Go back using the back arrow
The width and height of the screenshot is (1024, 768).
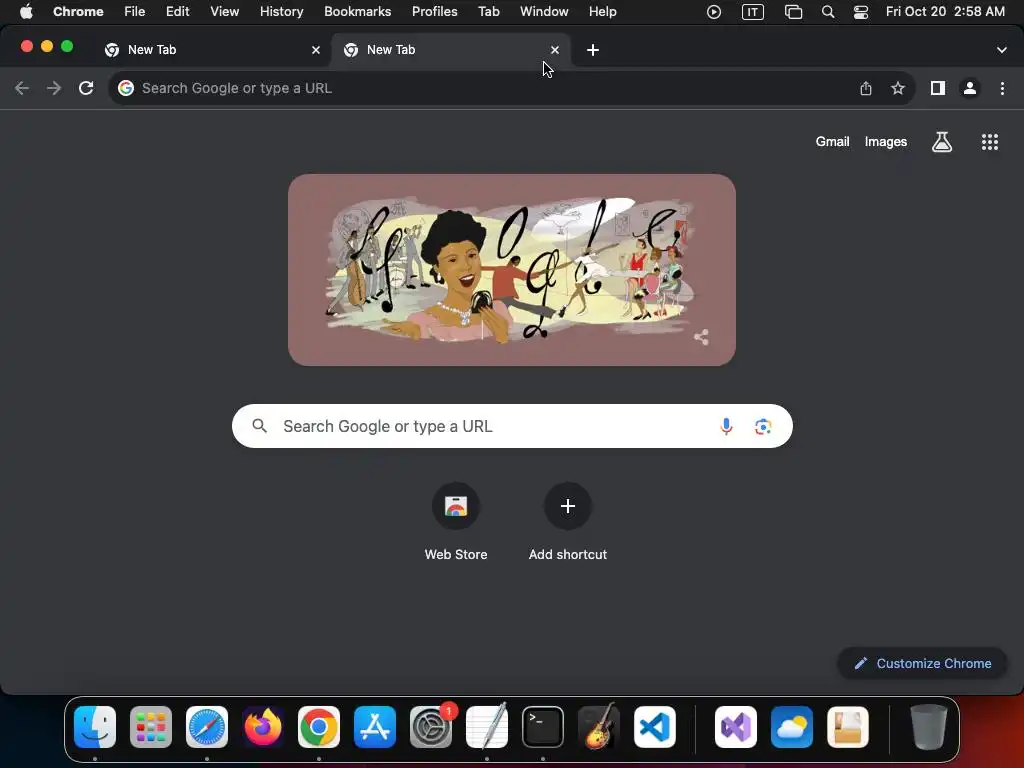[22, 88]
